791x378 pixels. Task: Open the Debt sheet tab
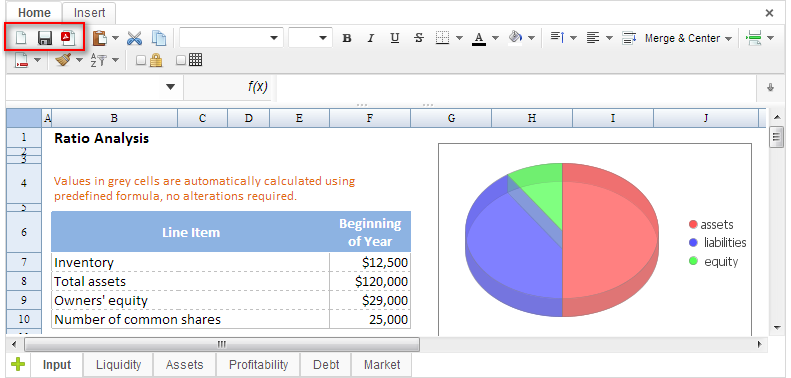coord(326,364)
